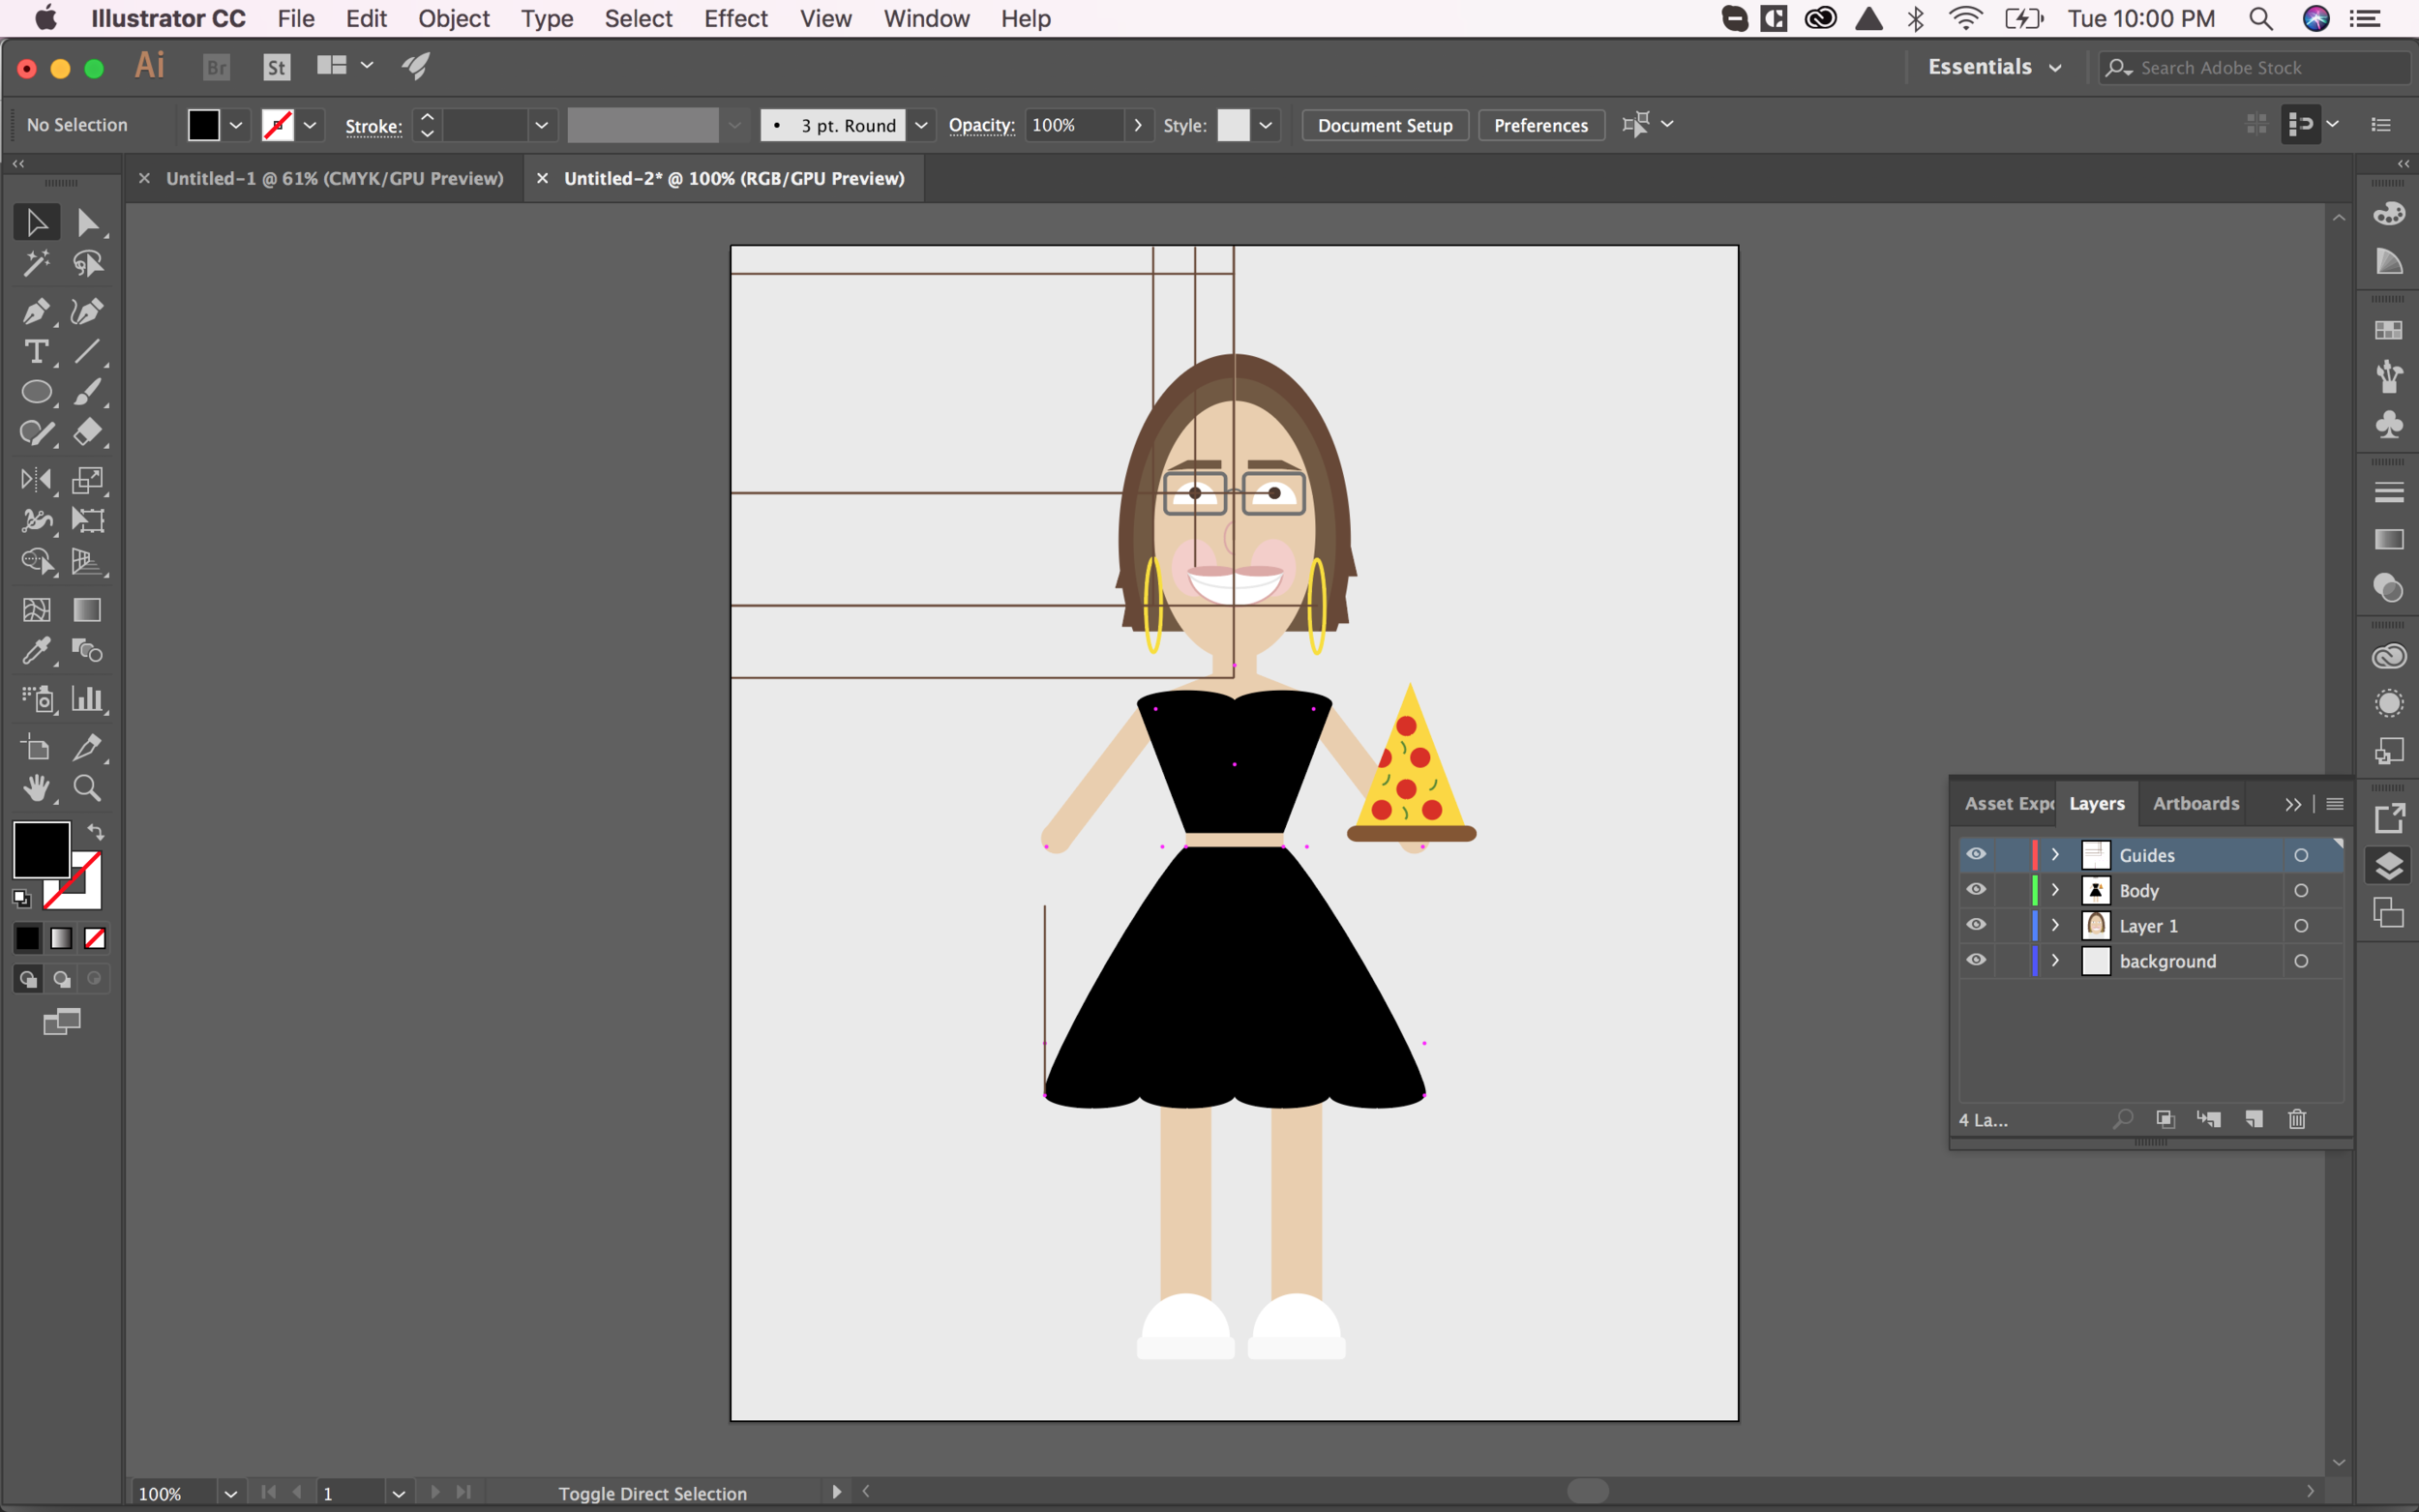Select the Type tool
2419x1512 pixels.
[x=36, y=352]
